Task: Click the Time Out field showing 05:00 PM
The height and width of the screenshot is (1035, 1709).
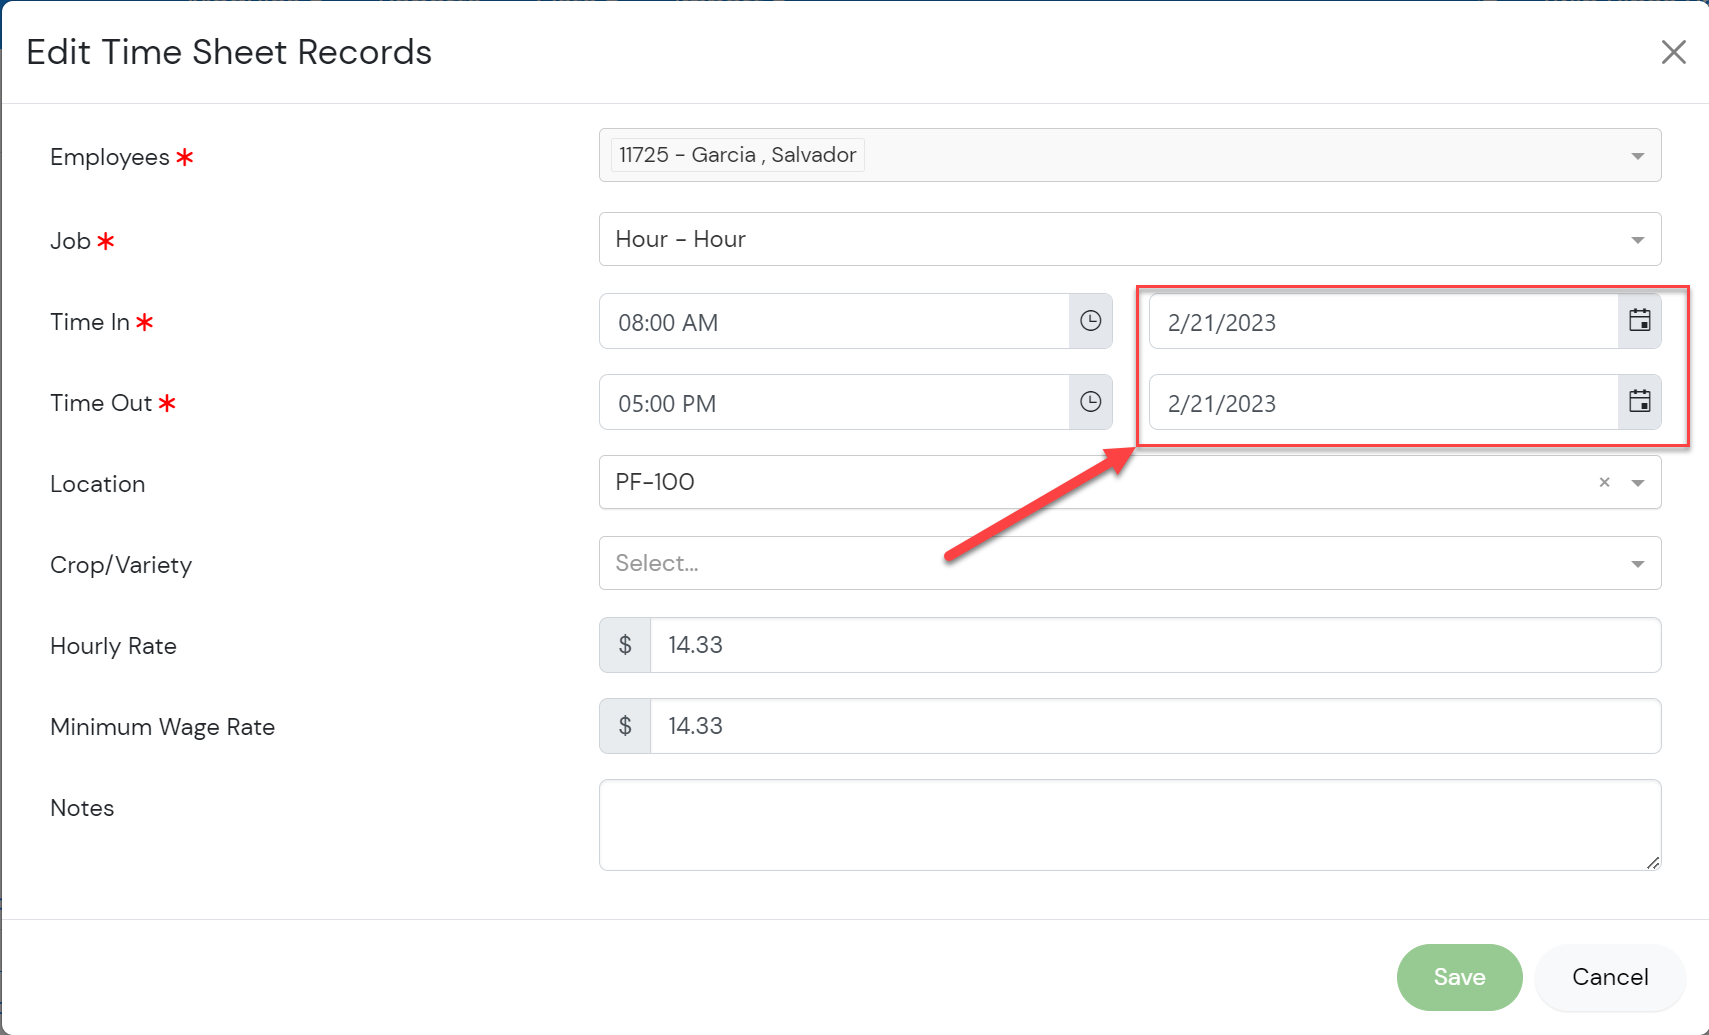Action: tap(834, 403)
